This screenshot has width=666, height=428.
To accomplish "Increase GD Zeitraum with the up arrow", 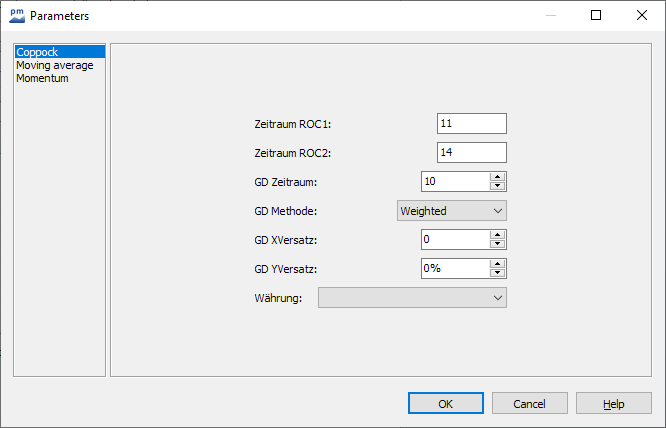I will pyautogui.click(x=497, y=177).
